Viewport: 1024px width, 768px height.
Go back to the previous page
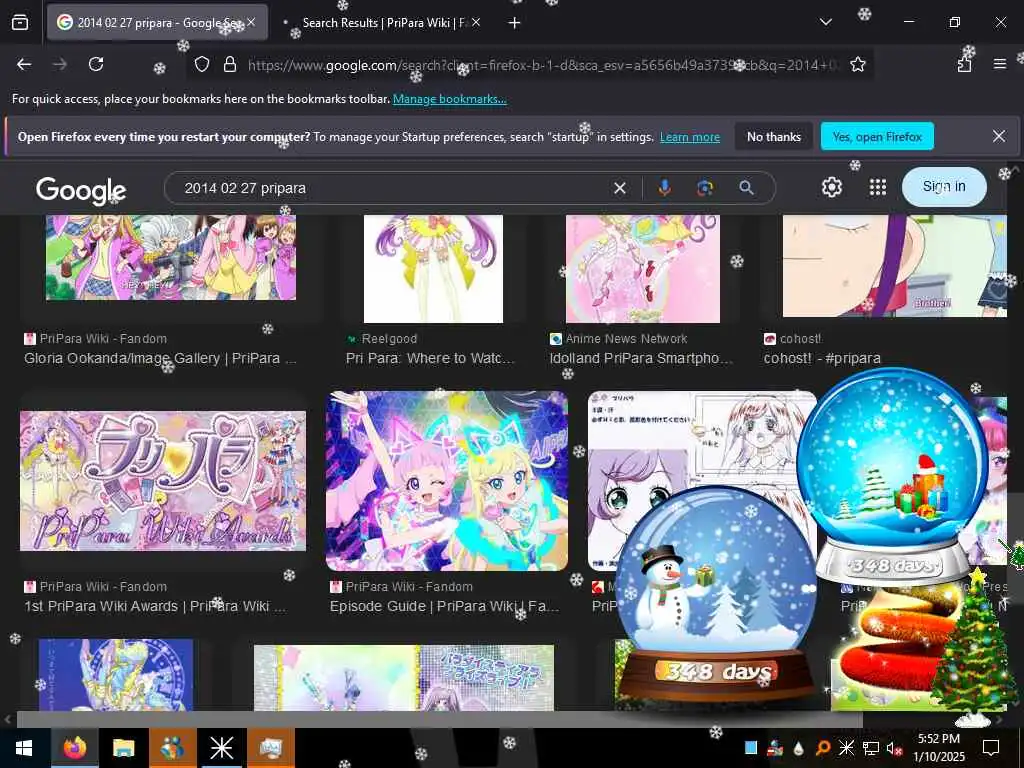[24, 64]
